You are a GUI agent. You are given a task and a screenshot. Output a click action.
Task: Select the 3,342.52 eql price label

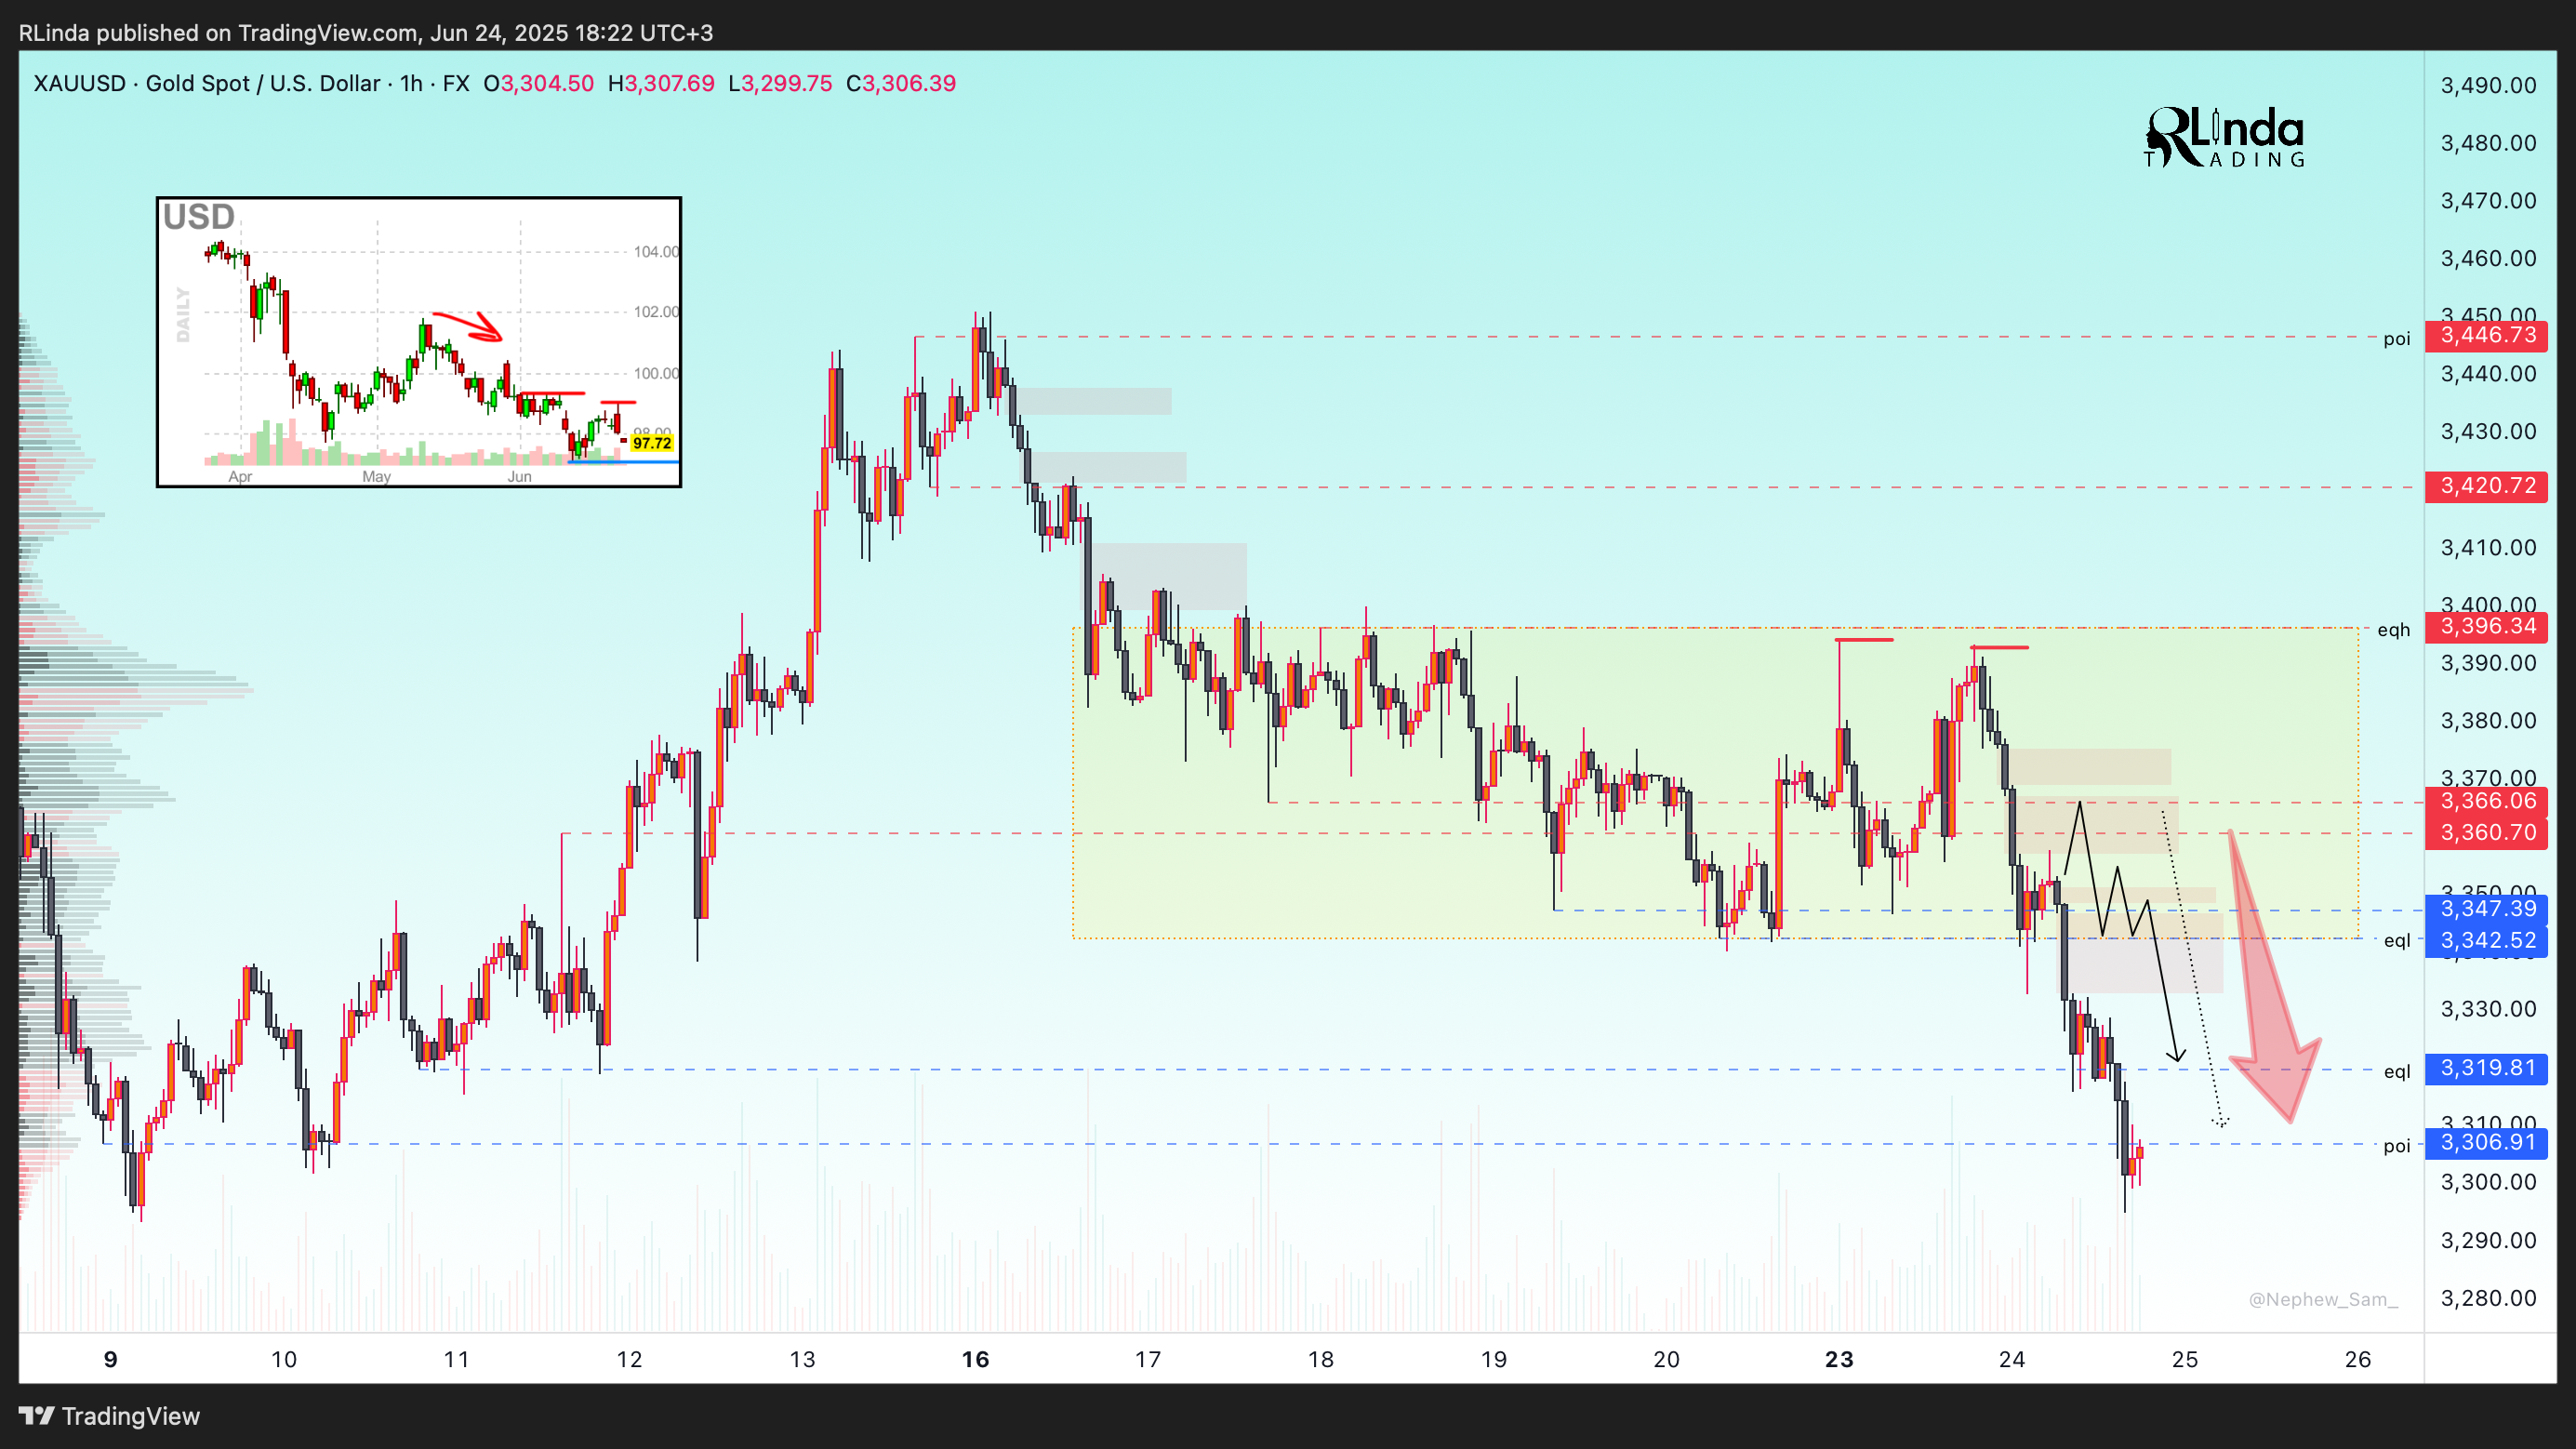pyautogui.click(x=2487, y=941)
